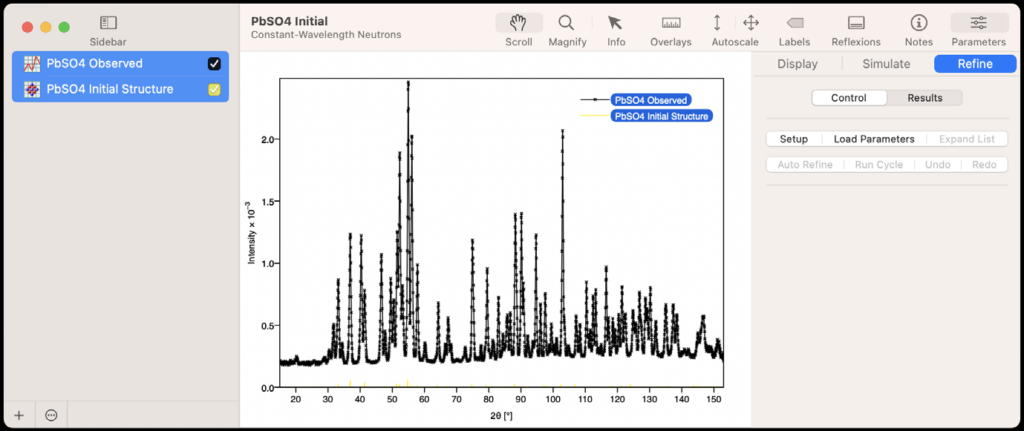Show the Reflexions panel

(x=856, y=23)
